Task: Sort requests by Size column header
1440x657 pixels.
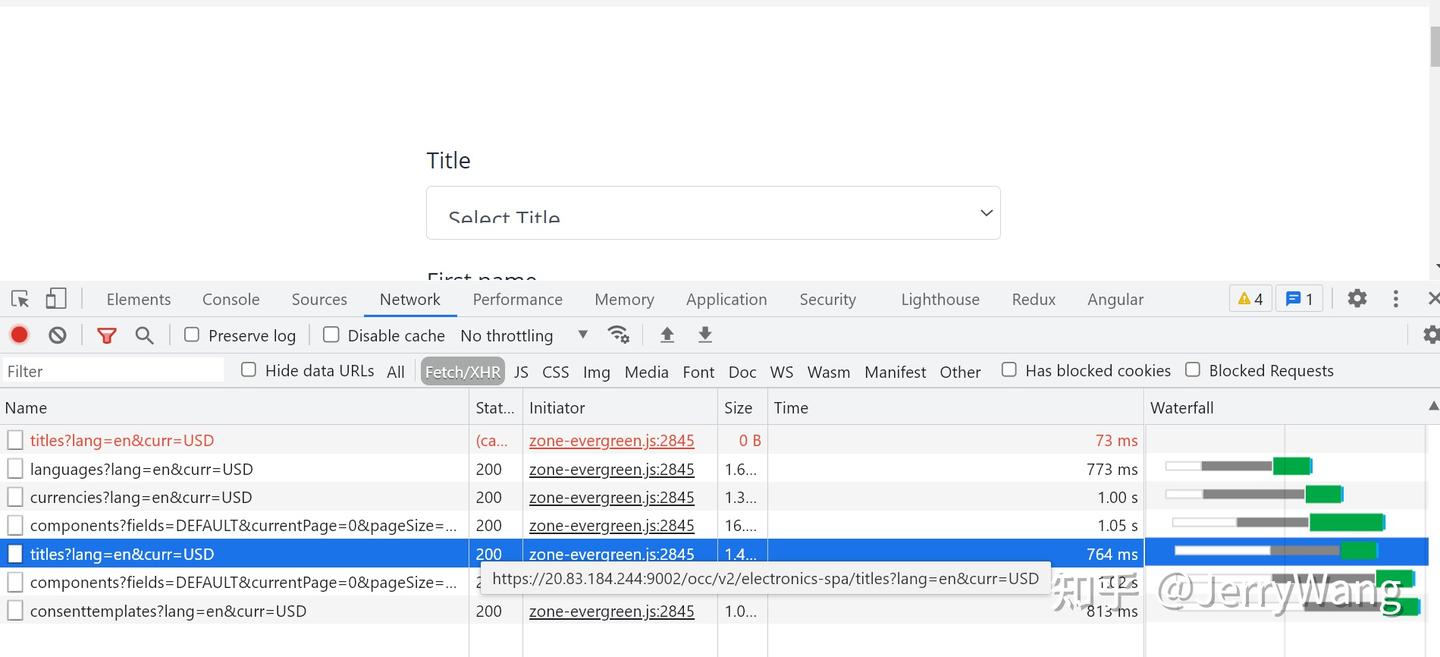Action: click(742, 407)
